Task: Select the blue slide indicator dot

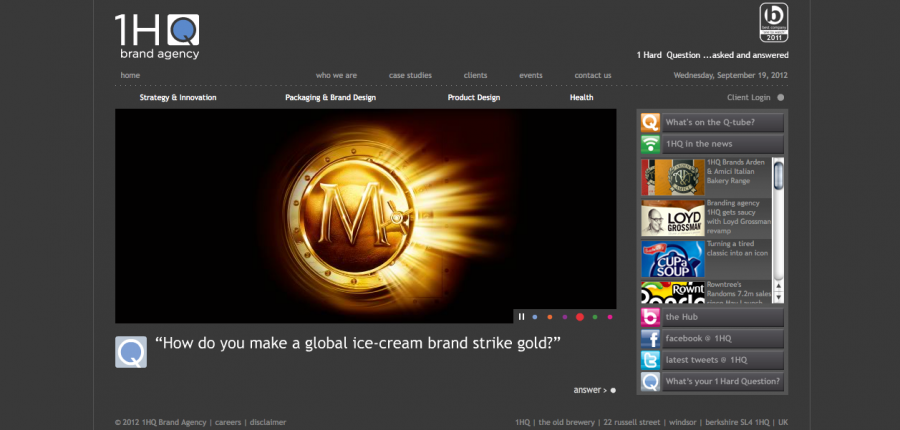Action: [x=535, y=317]
